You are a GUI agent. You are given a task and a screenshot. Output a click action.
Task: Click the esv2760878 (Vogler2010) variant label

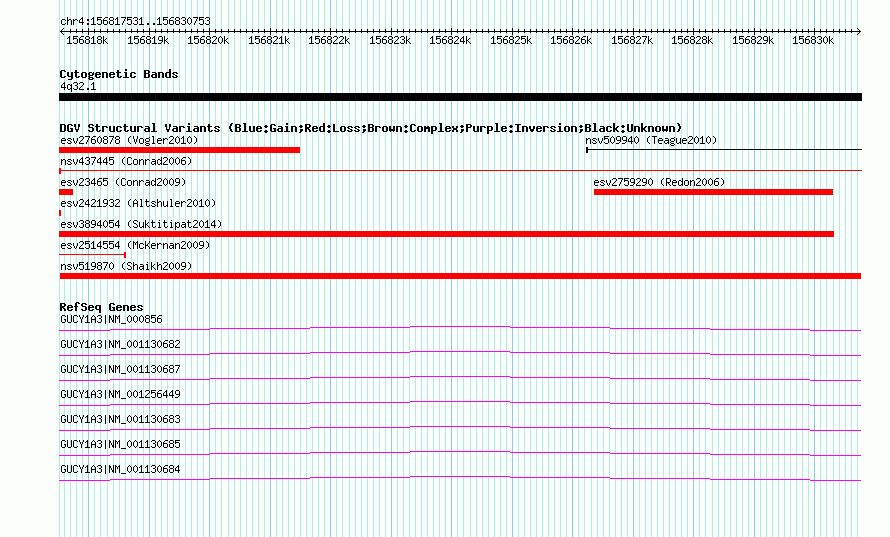pyautogui.click(x=129, y=140)
